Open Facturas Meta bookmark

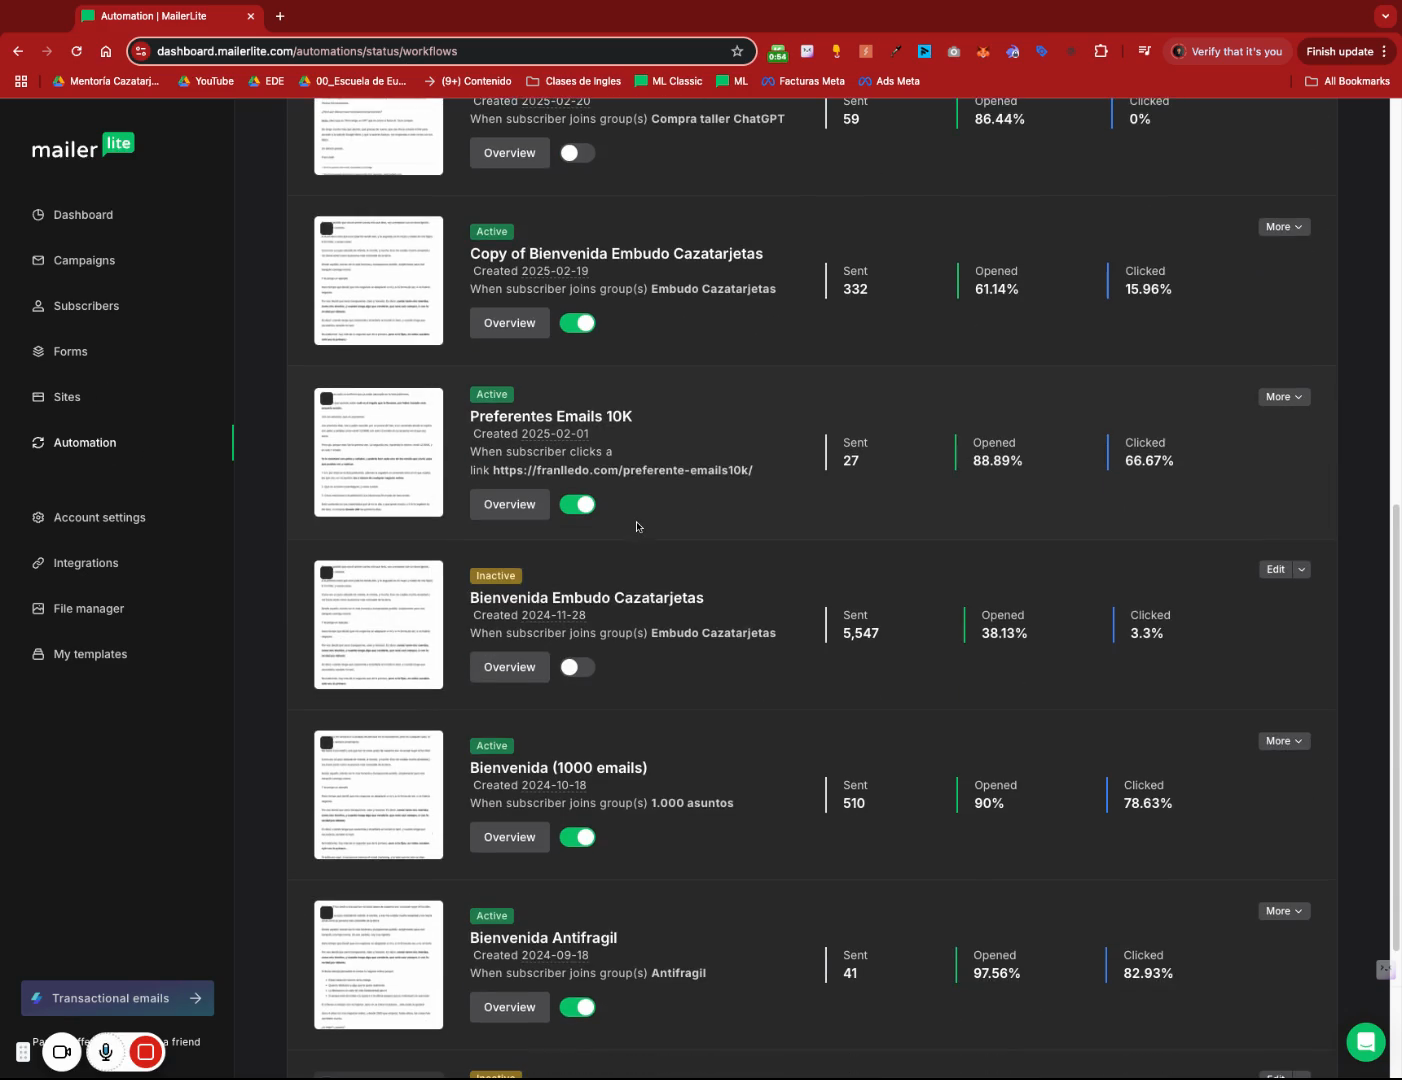coord(803,81)
